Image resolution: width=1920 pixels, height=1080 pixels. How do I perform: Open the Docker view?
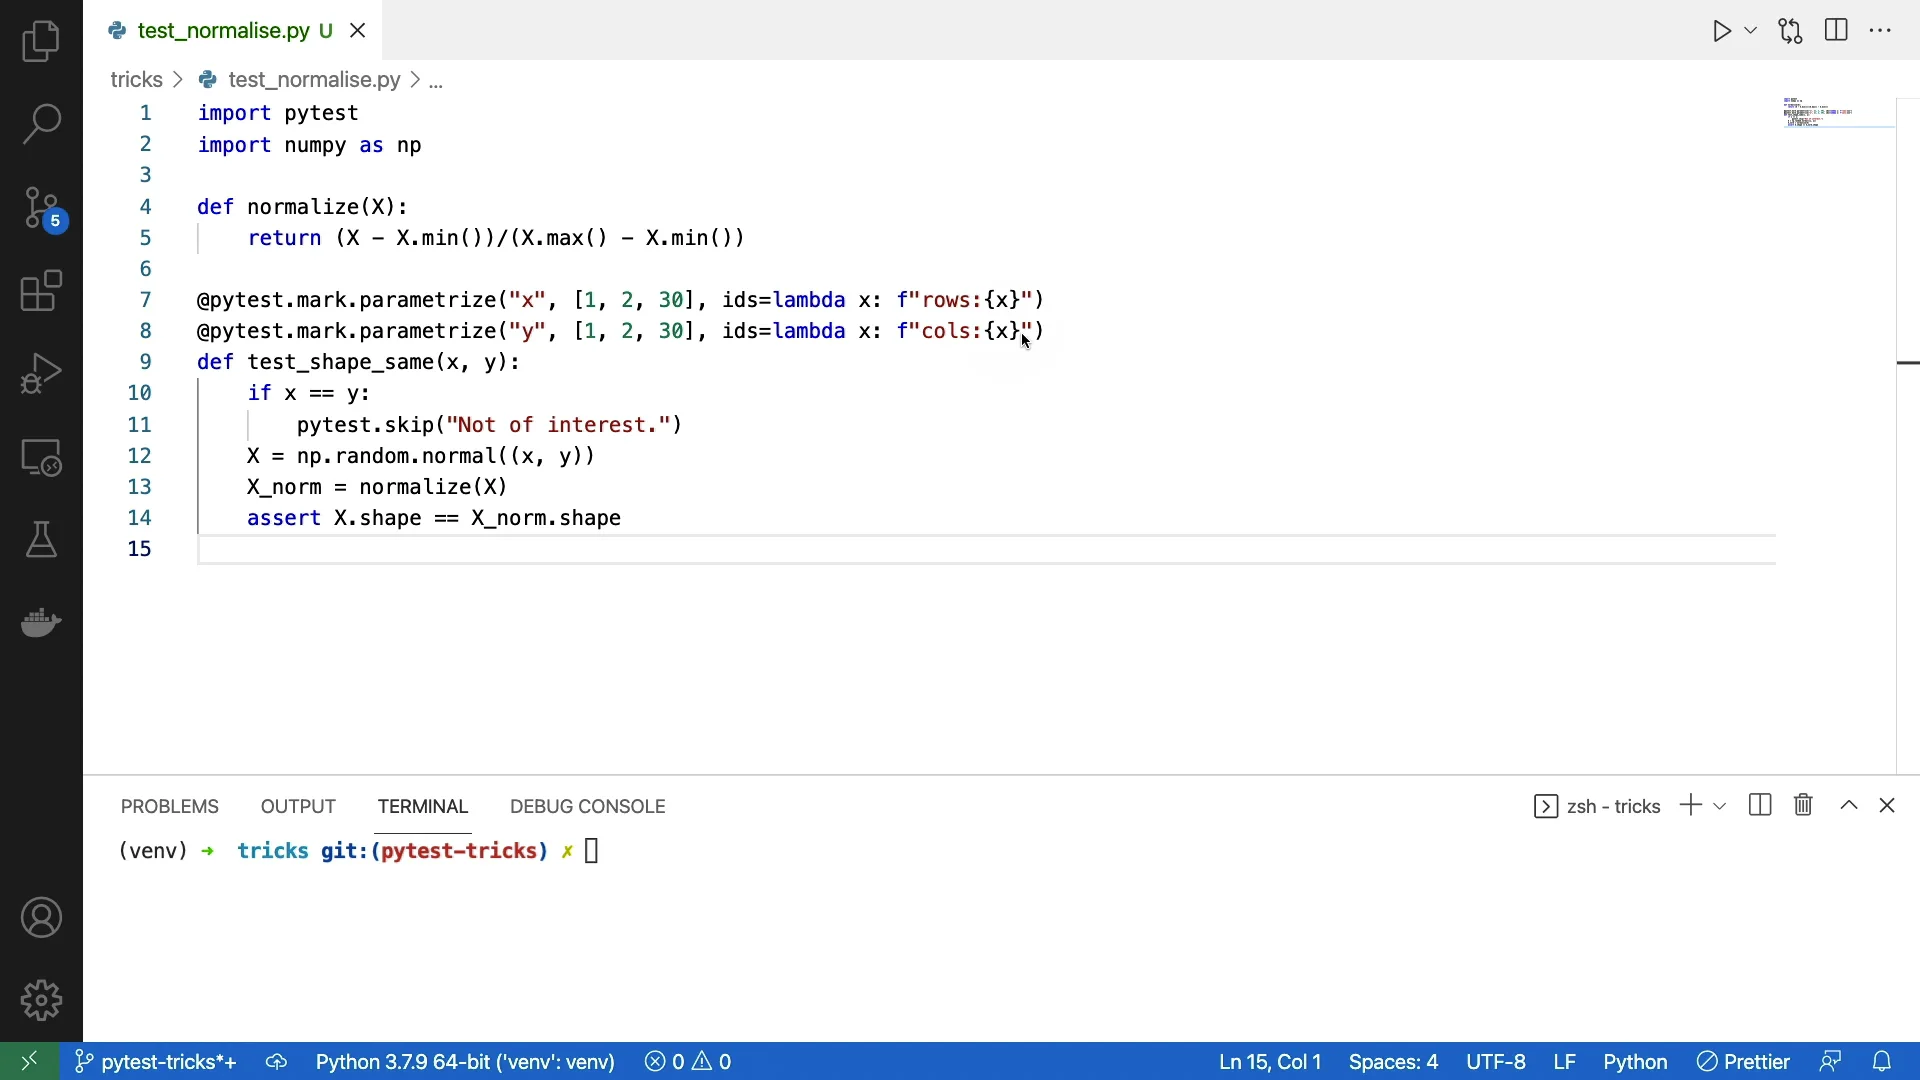pyautogui.click(x=41, y=622)
